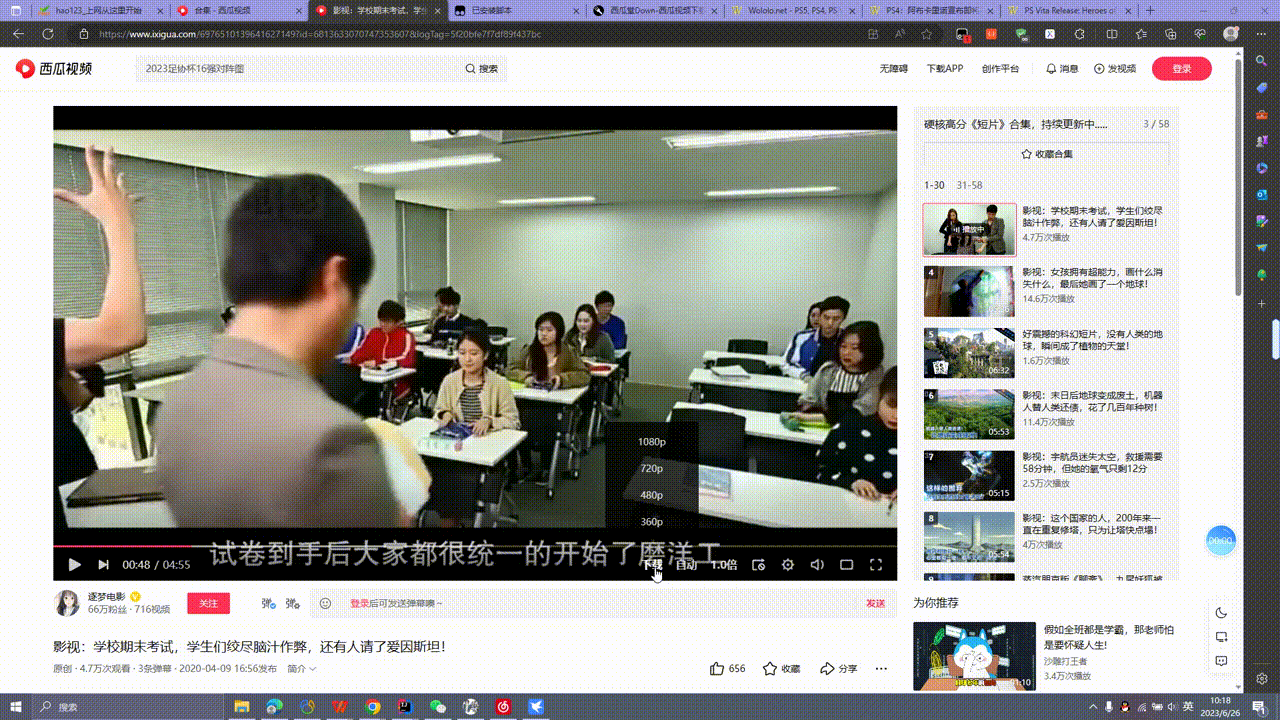Click the 搜索 search button
Screen dimensions: 1280x720
click(x=481, y=69)
